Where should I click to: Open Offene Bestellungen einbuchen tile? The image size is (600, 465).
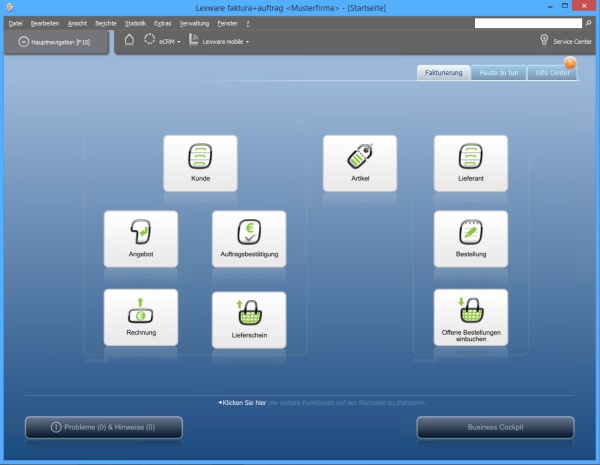tap(471, 317)
